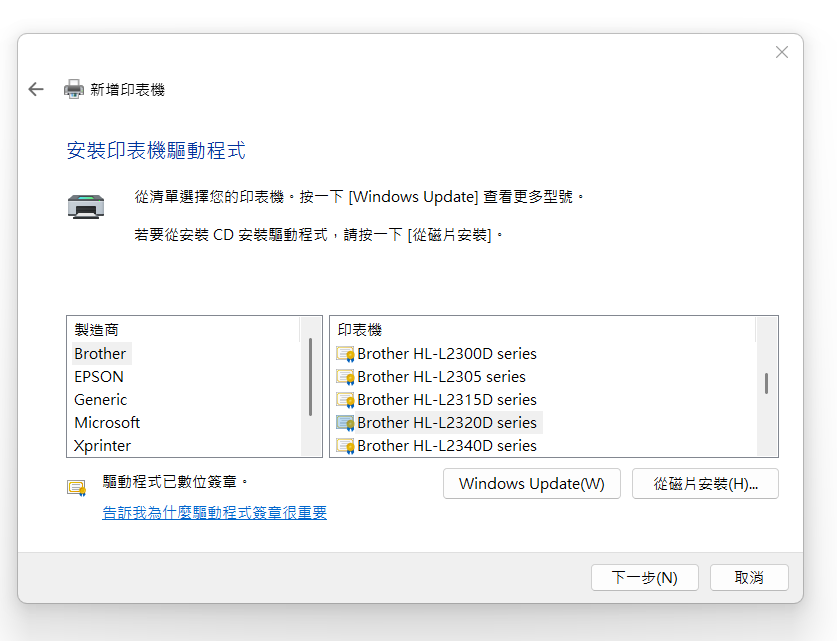
Task: Open 從磁片安裝(H)... install from disk
Action: [705, 484]
